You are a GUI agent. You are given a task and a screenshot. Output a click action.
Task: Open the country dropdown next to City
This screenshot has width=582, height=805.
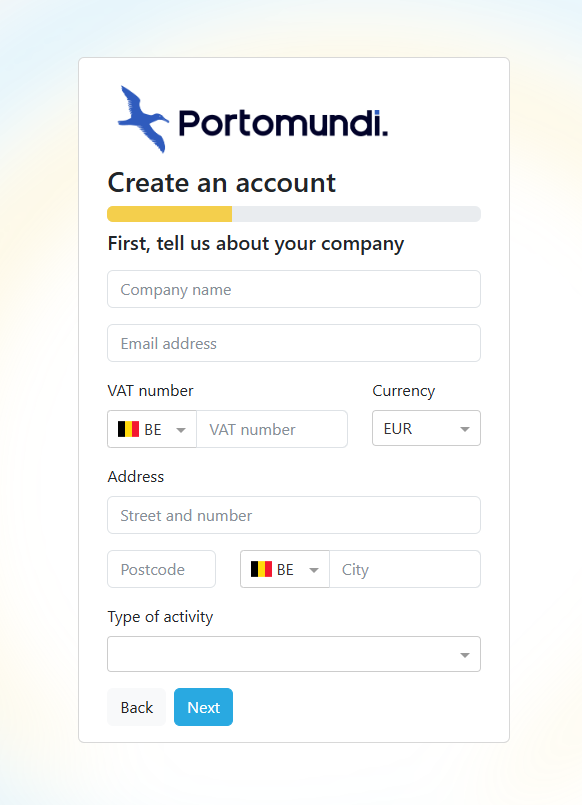tap(284, 568)
